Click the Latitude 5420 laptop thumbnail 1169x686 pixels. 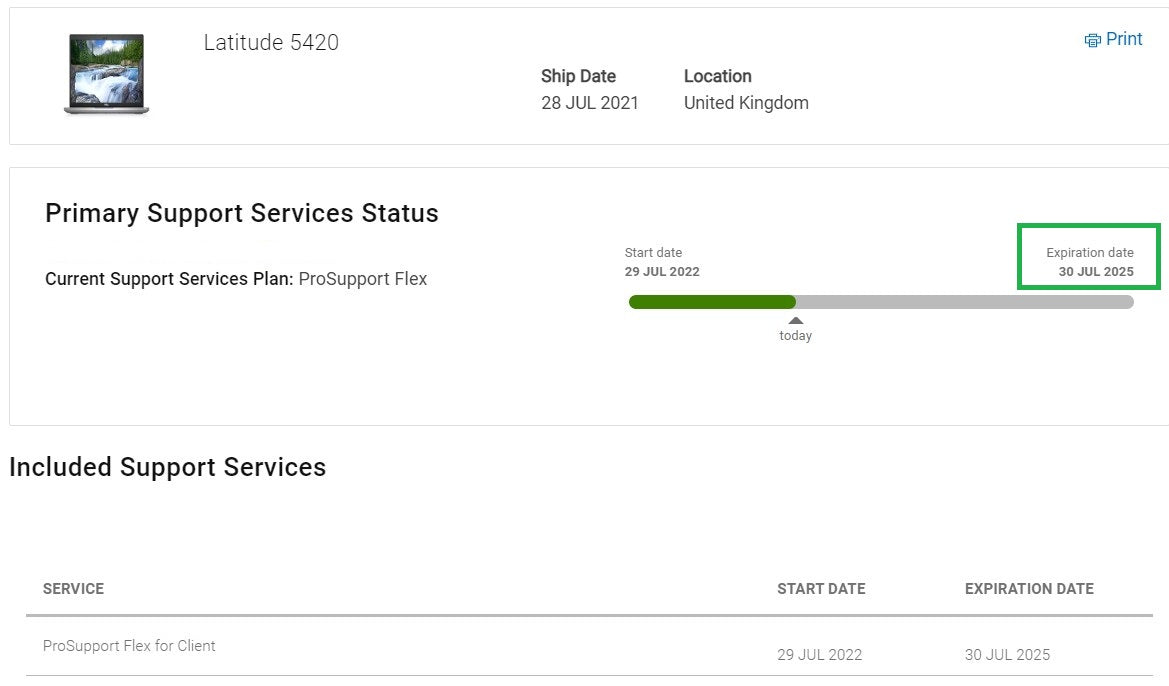106,73
